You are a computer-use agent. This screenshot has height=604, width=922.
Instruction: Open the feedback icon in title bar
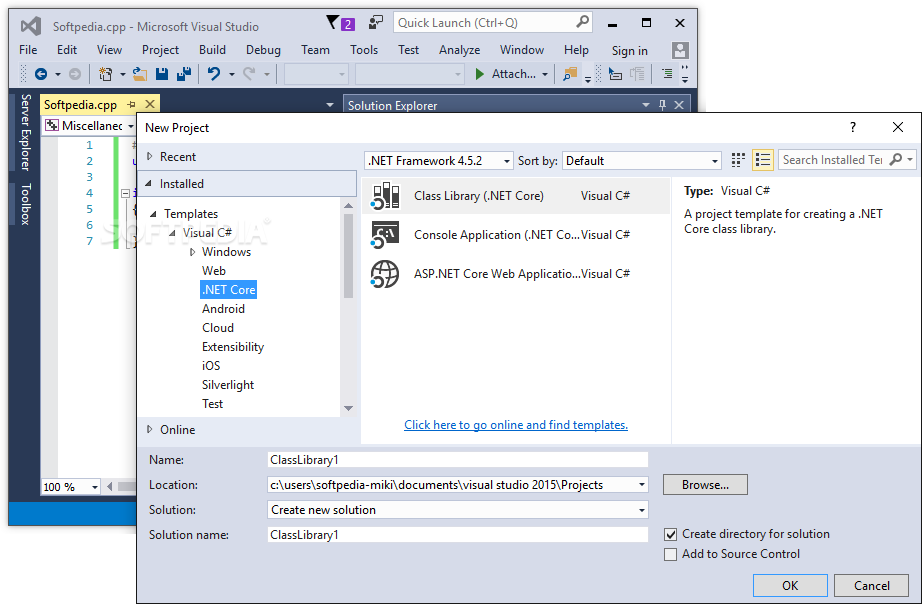pos(375,23)
